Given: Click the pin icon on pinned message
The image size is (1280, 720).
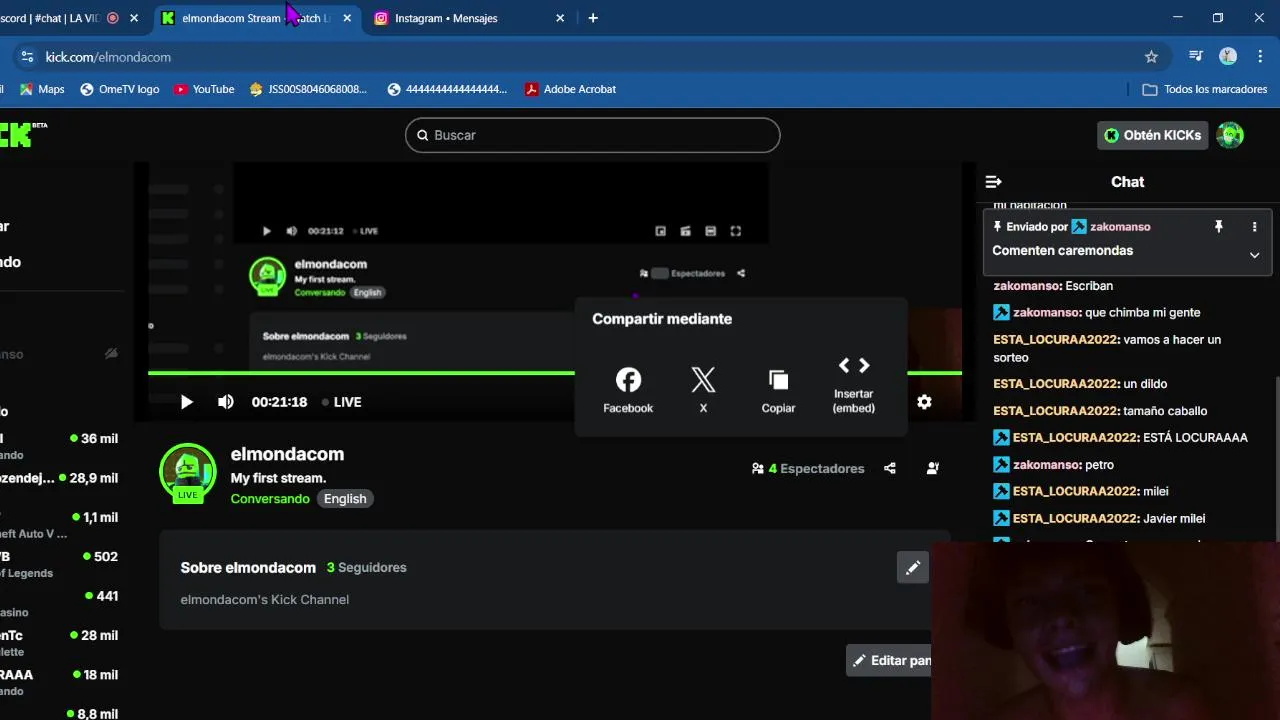Looking at the screenshot, I should (x=1218, y=227).
